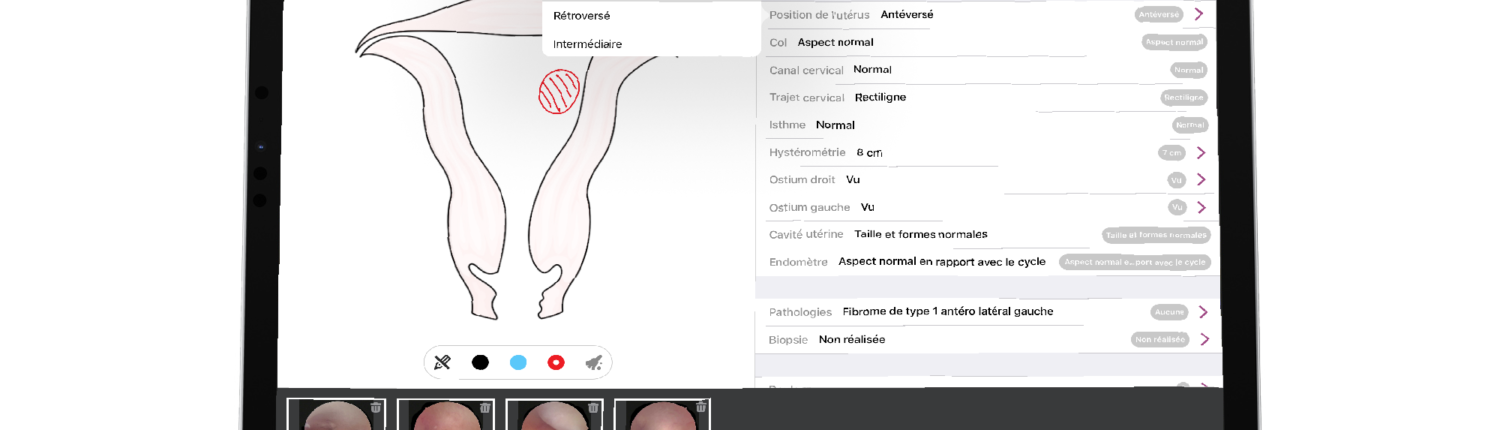Screen dimensions: 1500x430
Task: Edit the Endomètre 'Aspect normal en rapport avec le cycle' value
Action: click(942, 261)
